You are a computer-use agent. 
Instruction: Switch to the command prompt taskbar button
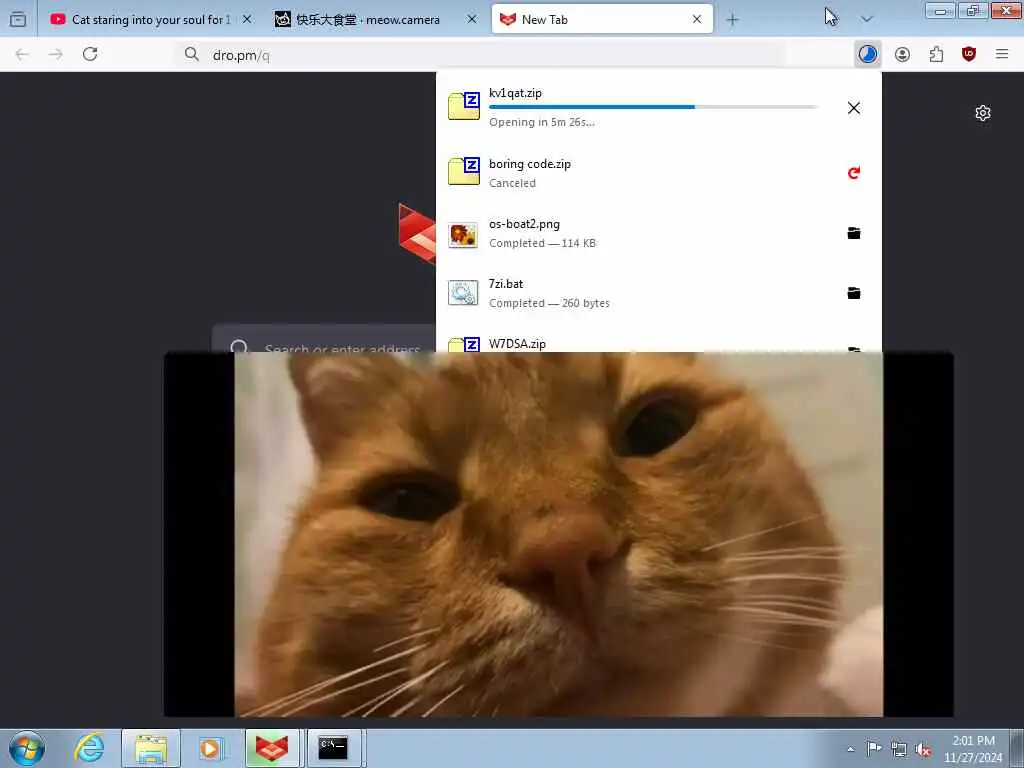pos(334,748)
